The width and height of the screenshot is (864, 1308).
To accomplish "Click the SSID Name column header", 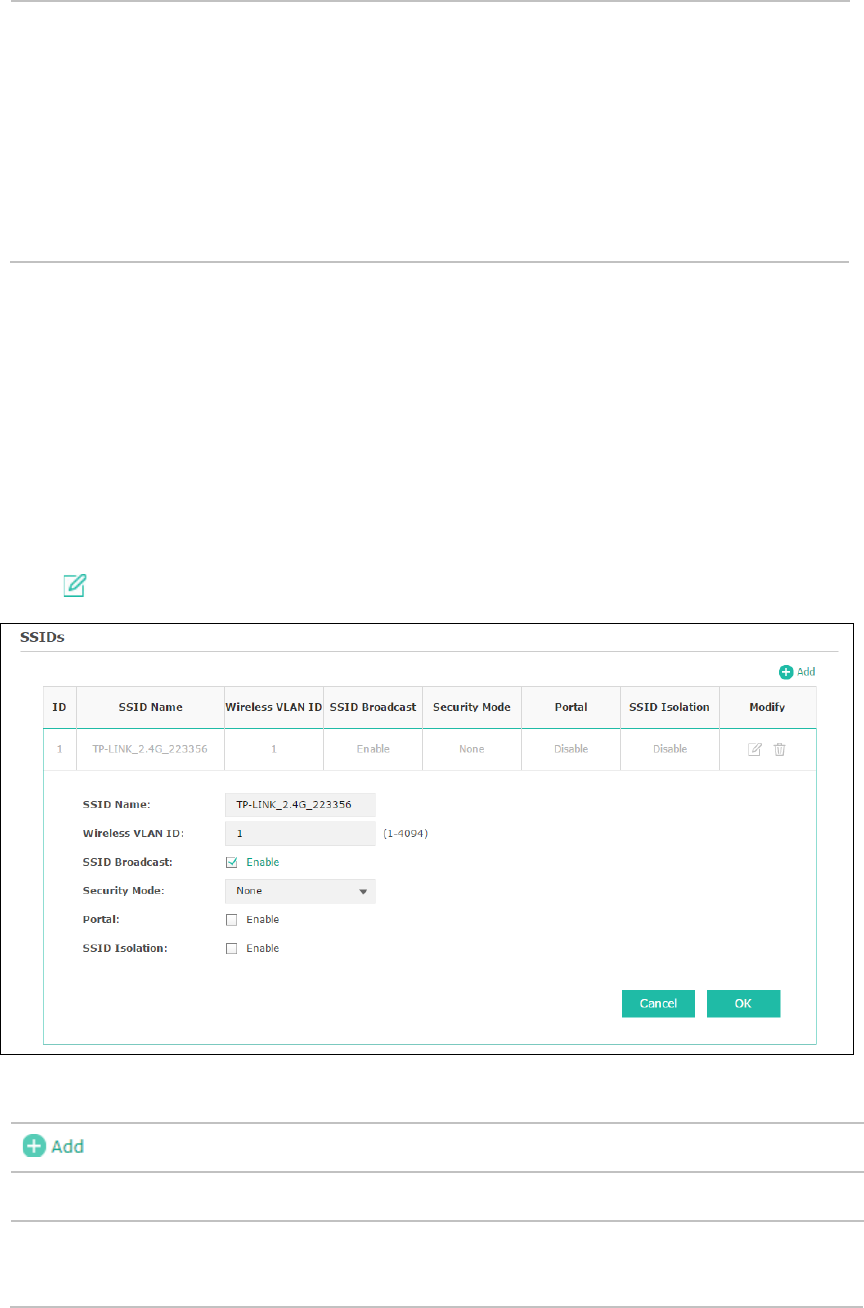I will click(x=150, y=707).
